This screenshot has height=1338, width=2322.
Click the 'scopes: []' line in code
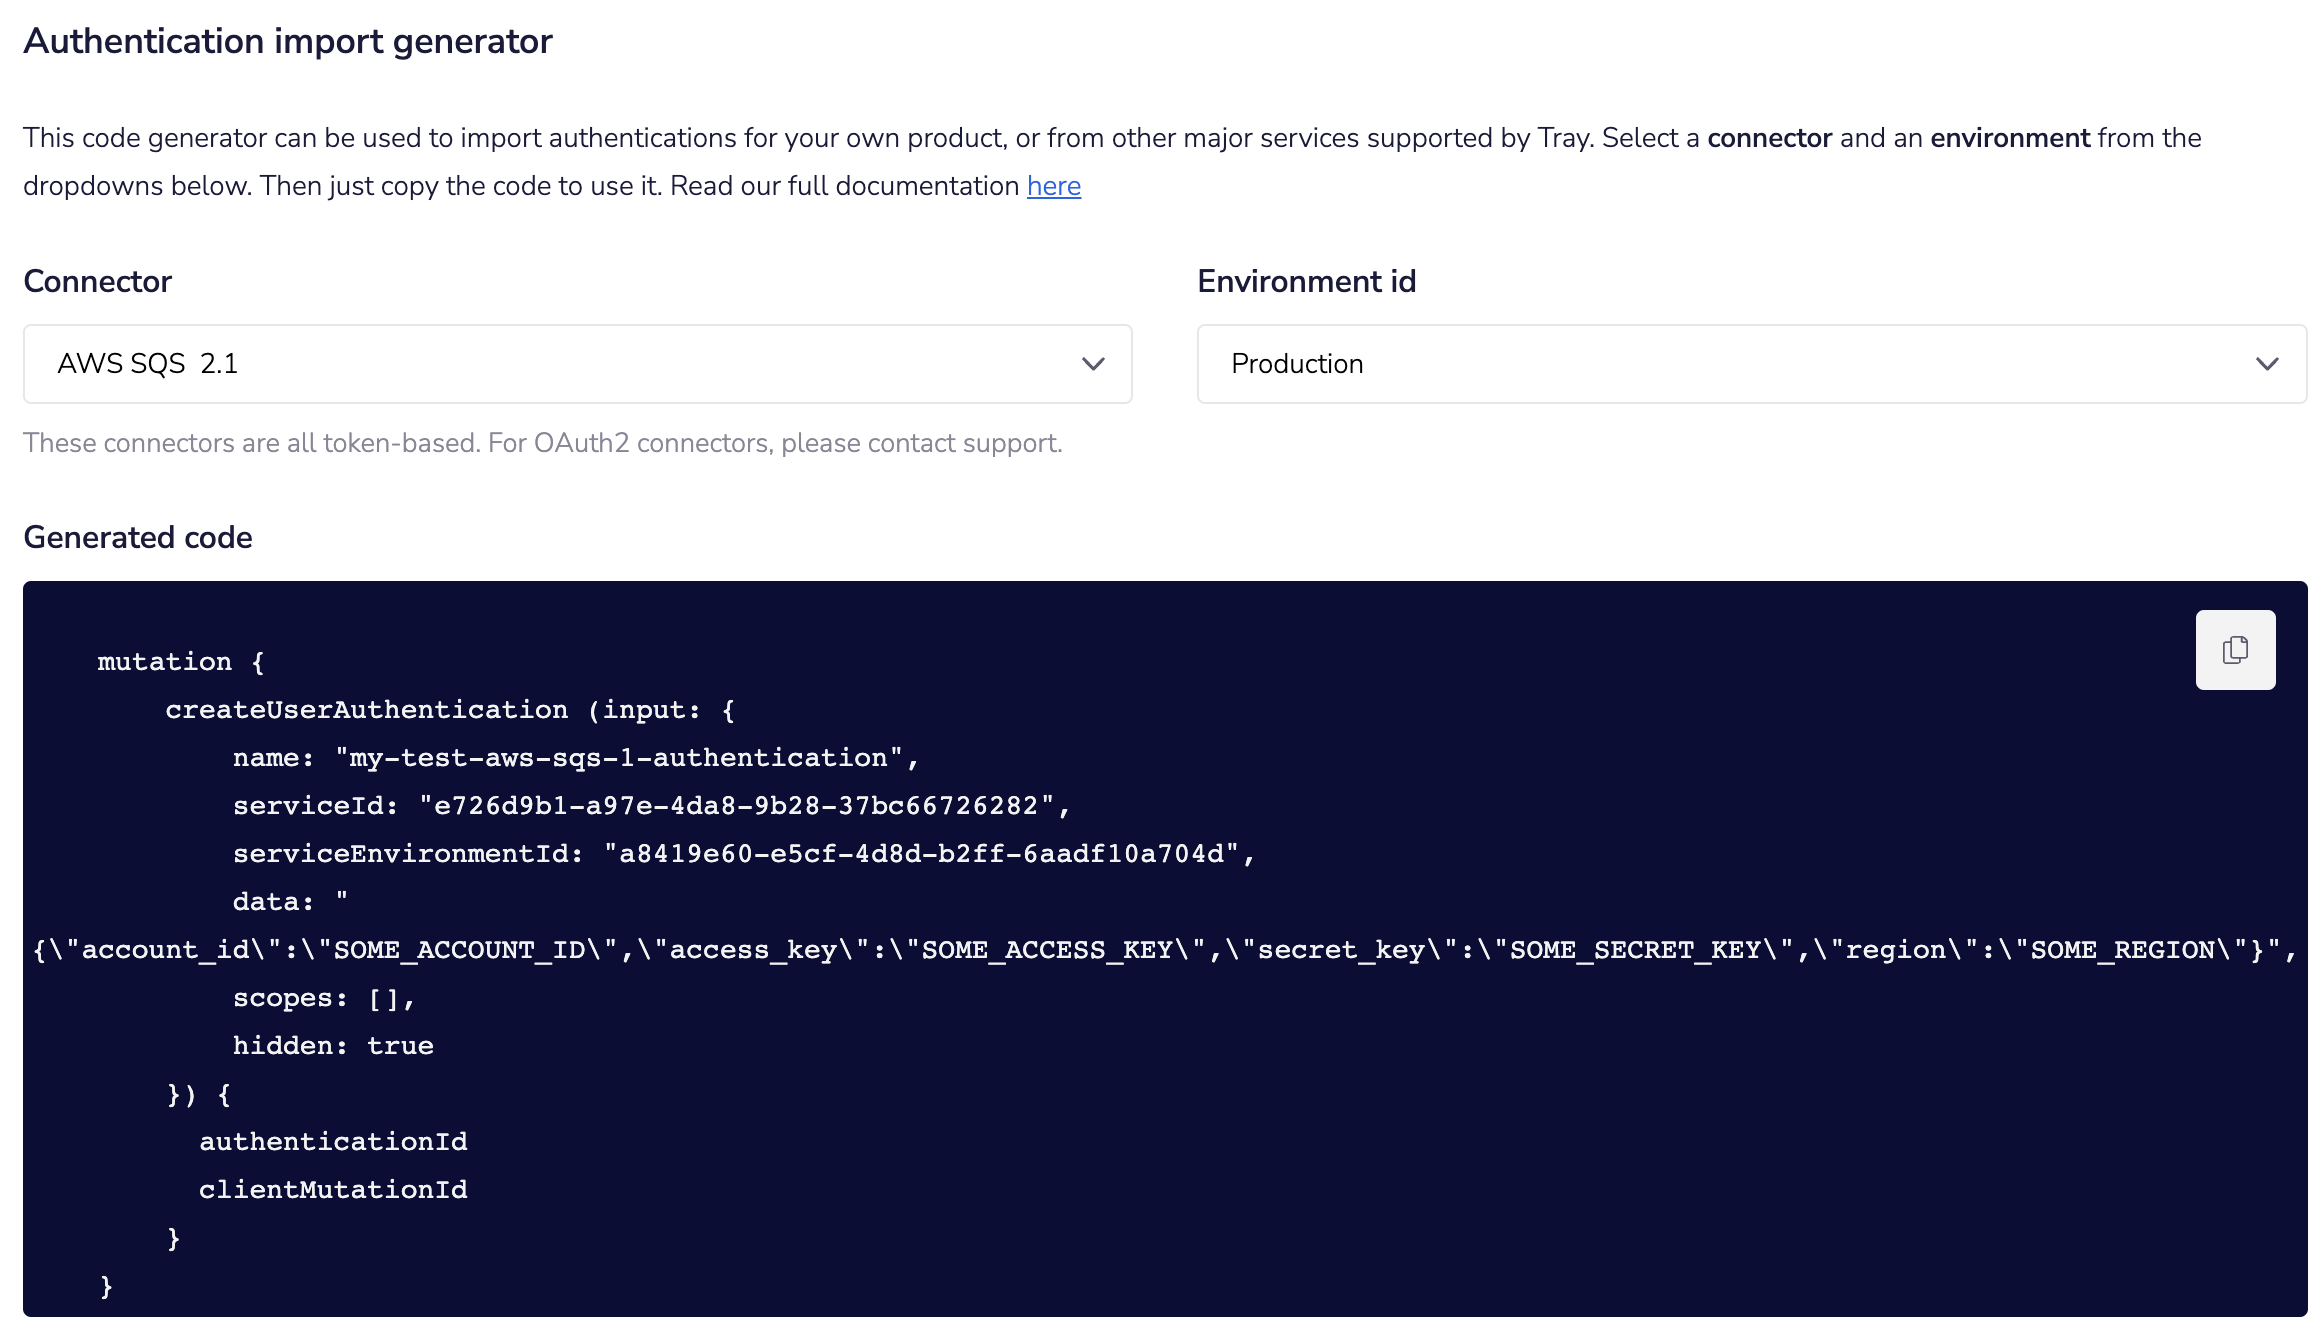tap(322, 998)
